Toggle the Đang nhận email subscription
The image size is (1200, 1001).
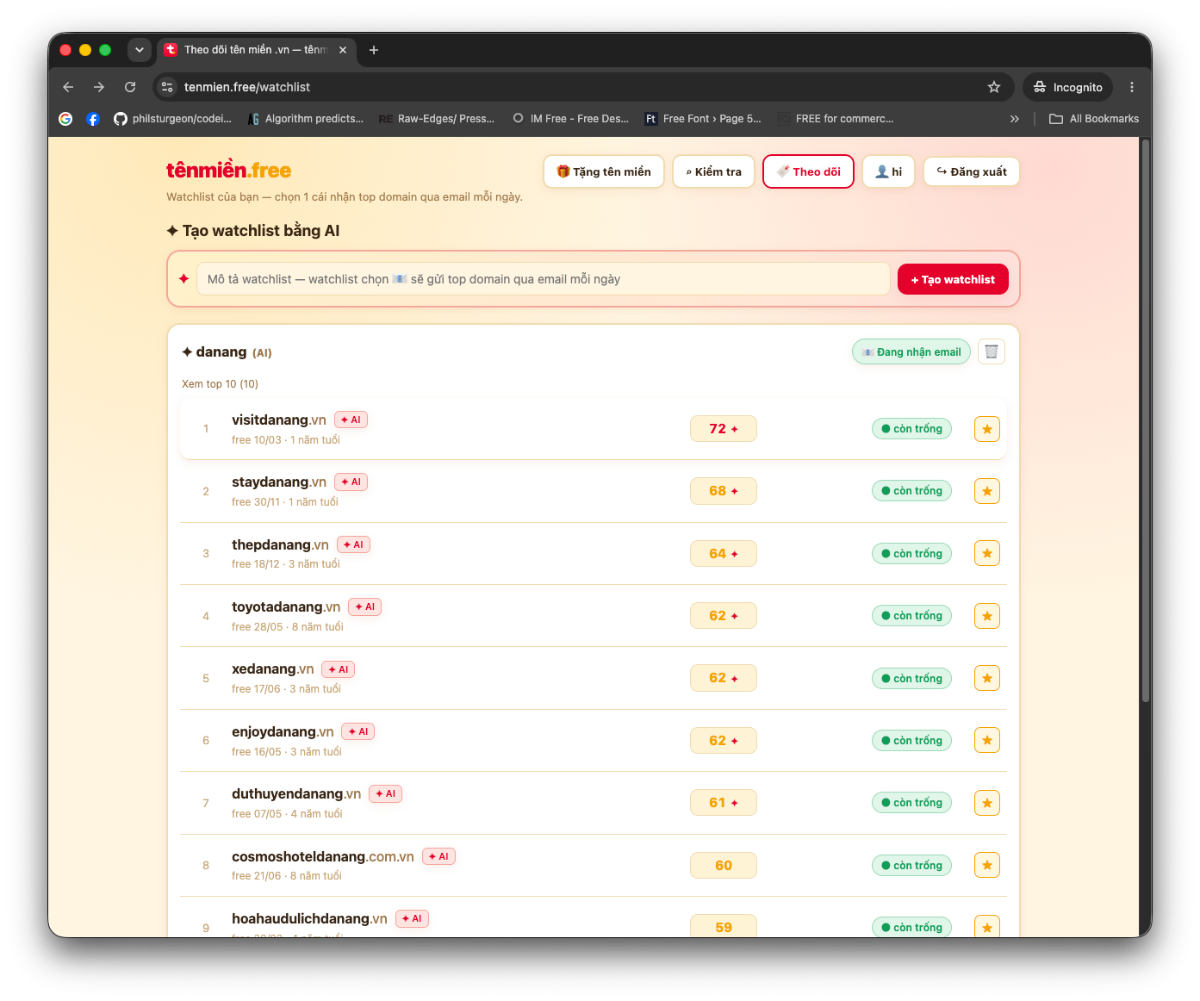[x=911, y=351]
